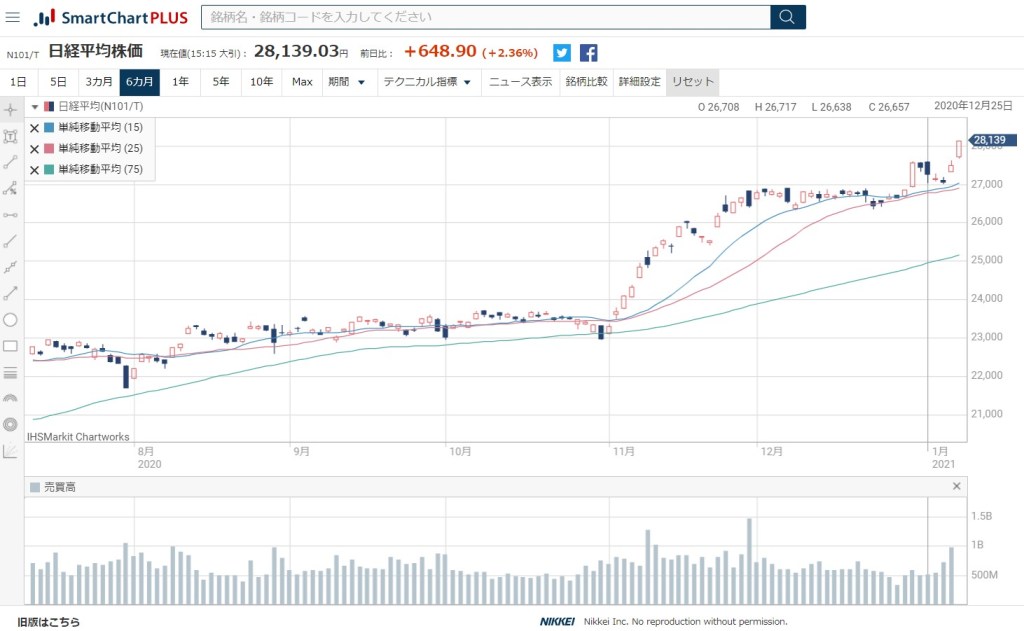Click the search magnifier button
Viewport: 1024px width, 631px height.
pyautogui.click(x=787, y=17)
